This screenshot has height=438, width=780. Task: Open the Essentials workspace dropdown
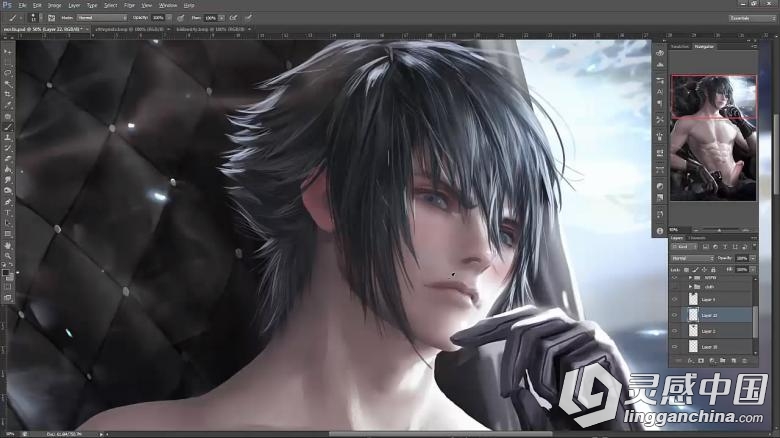752,18
